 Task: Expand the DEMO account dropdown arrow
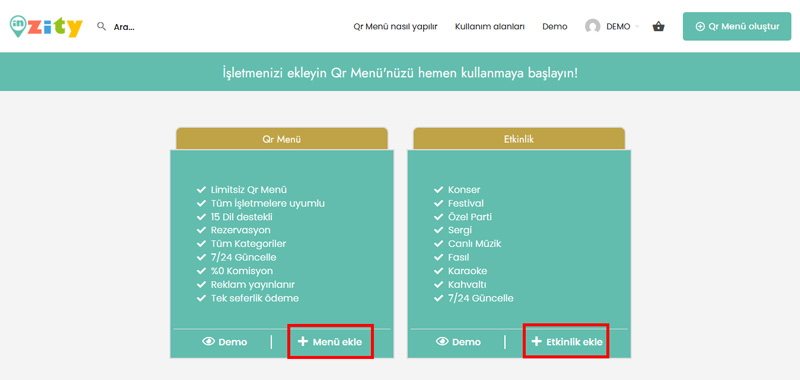637,27
